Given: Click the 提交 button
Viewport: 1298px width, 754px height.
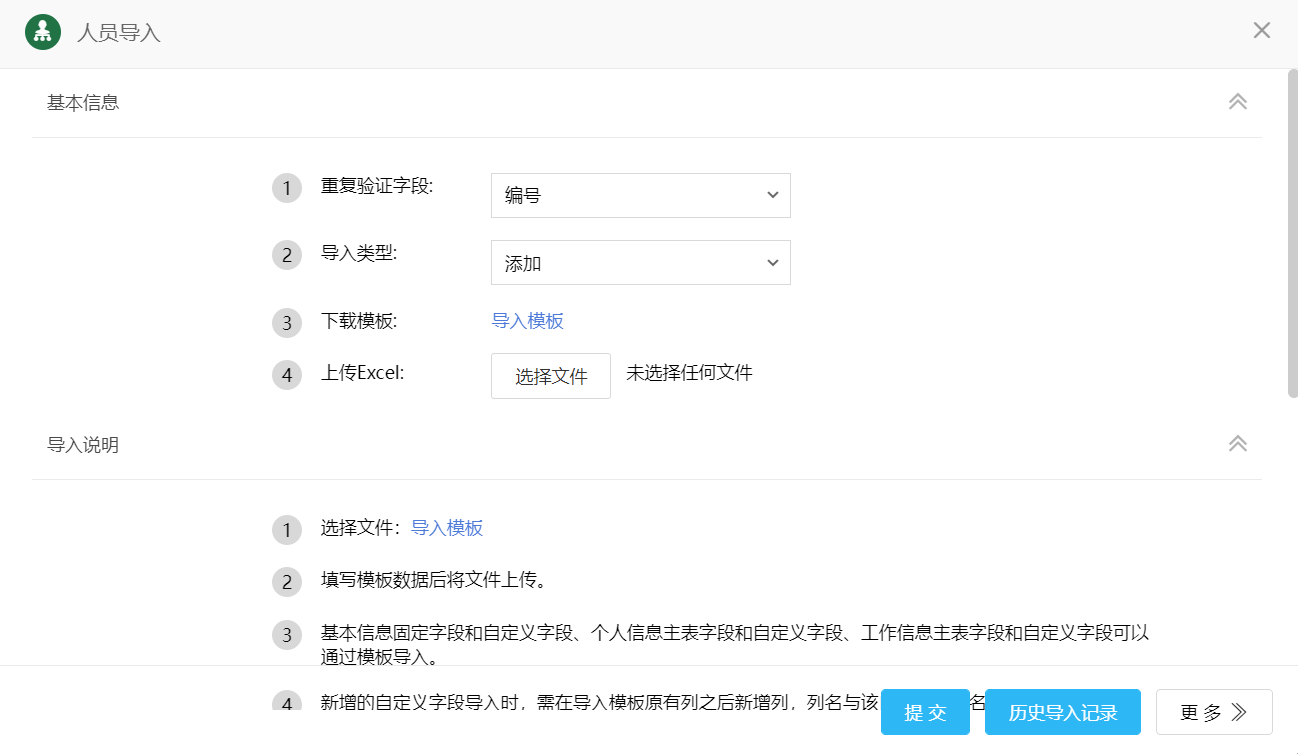Looking at the screenshot, I should point(925,712).
